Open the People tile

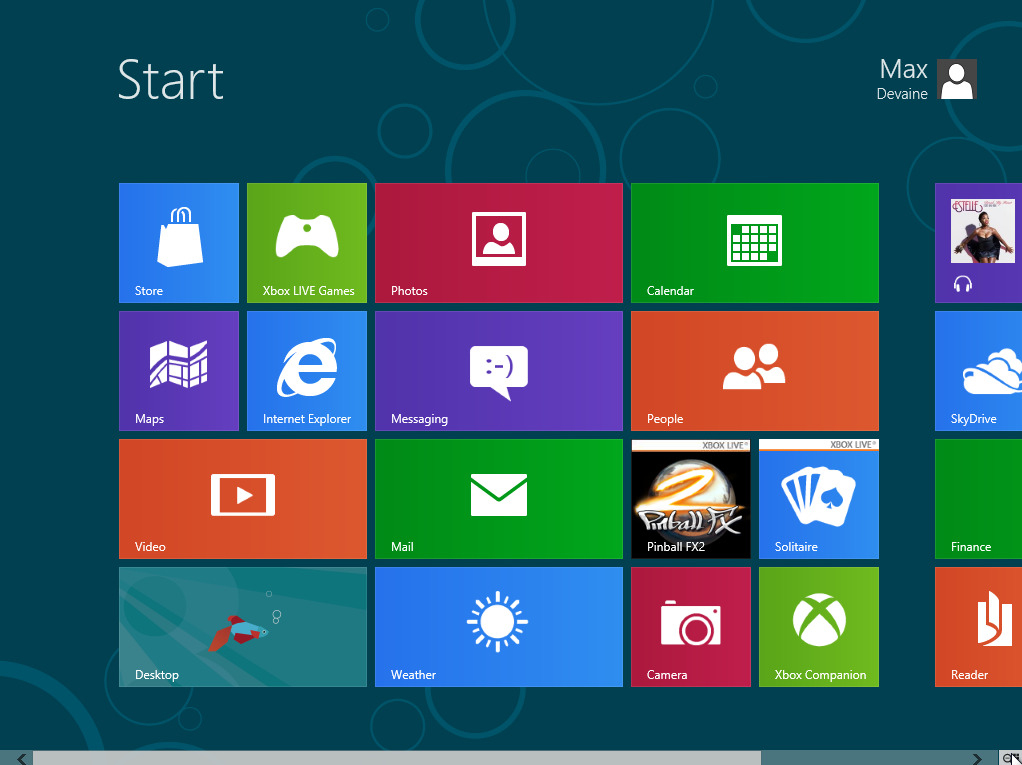pos(755,371)
